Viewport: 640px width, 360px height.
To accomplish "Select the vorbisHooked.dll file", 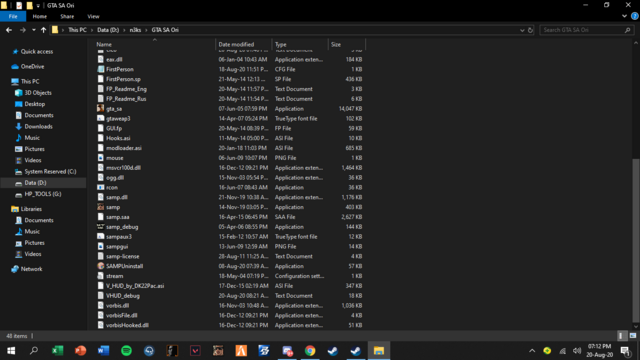I will [127, 325].
